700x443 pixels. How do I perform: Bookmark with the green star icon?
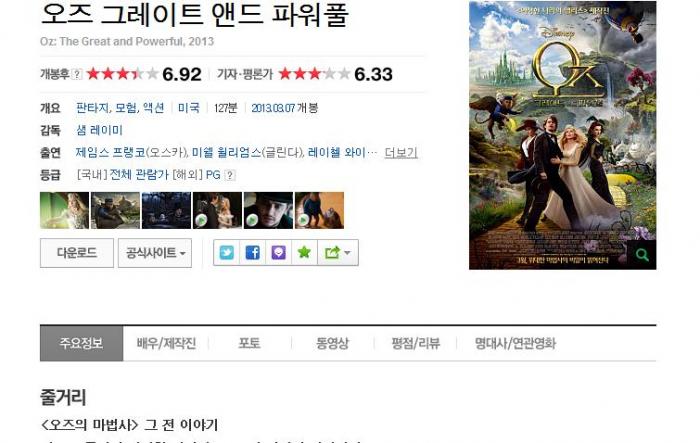[304, 253]
